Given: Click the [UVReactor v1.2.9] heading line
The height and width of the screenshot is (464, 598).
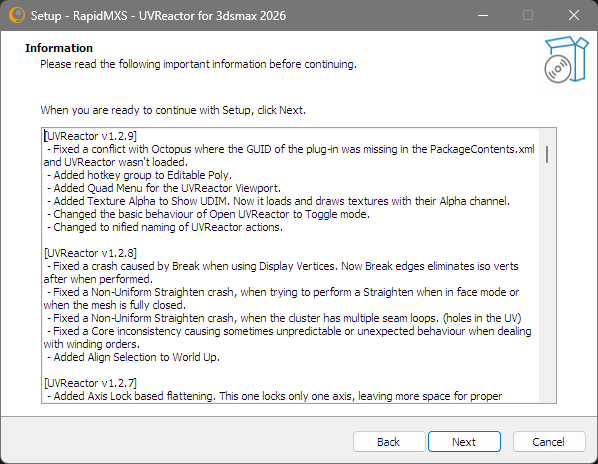Looking at the screenshot, I should (90, 136).
